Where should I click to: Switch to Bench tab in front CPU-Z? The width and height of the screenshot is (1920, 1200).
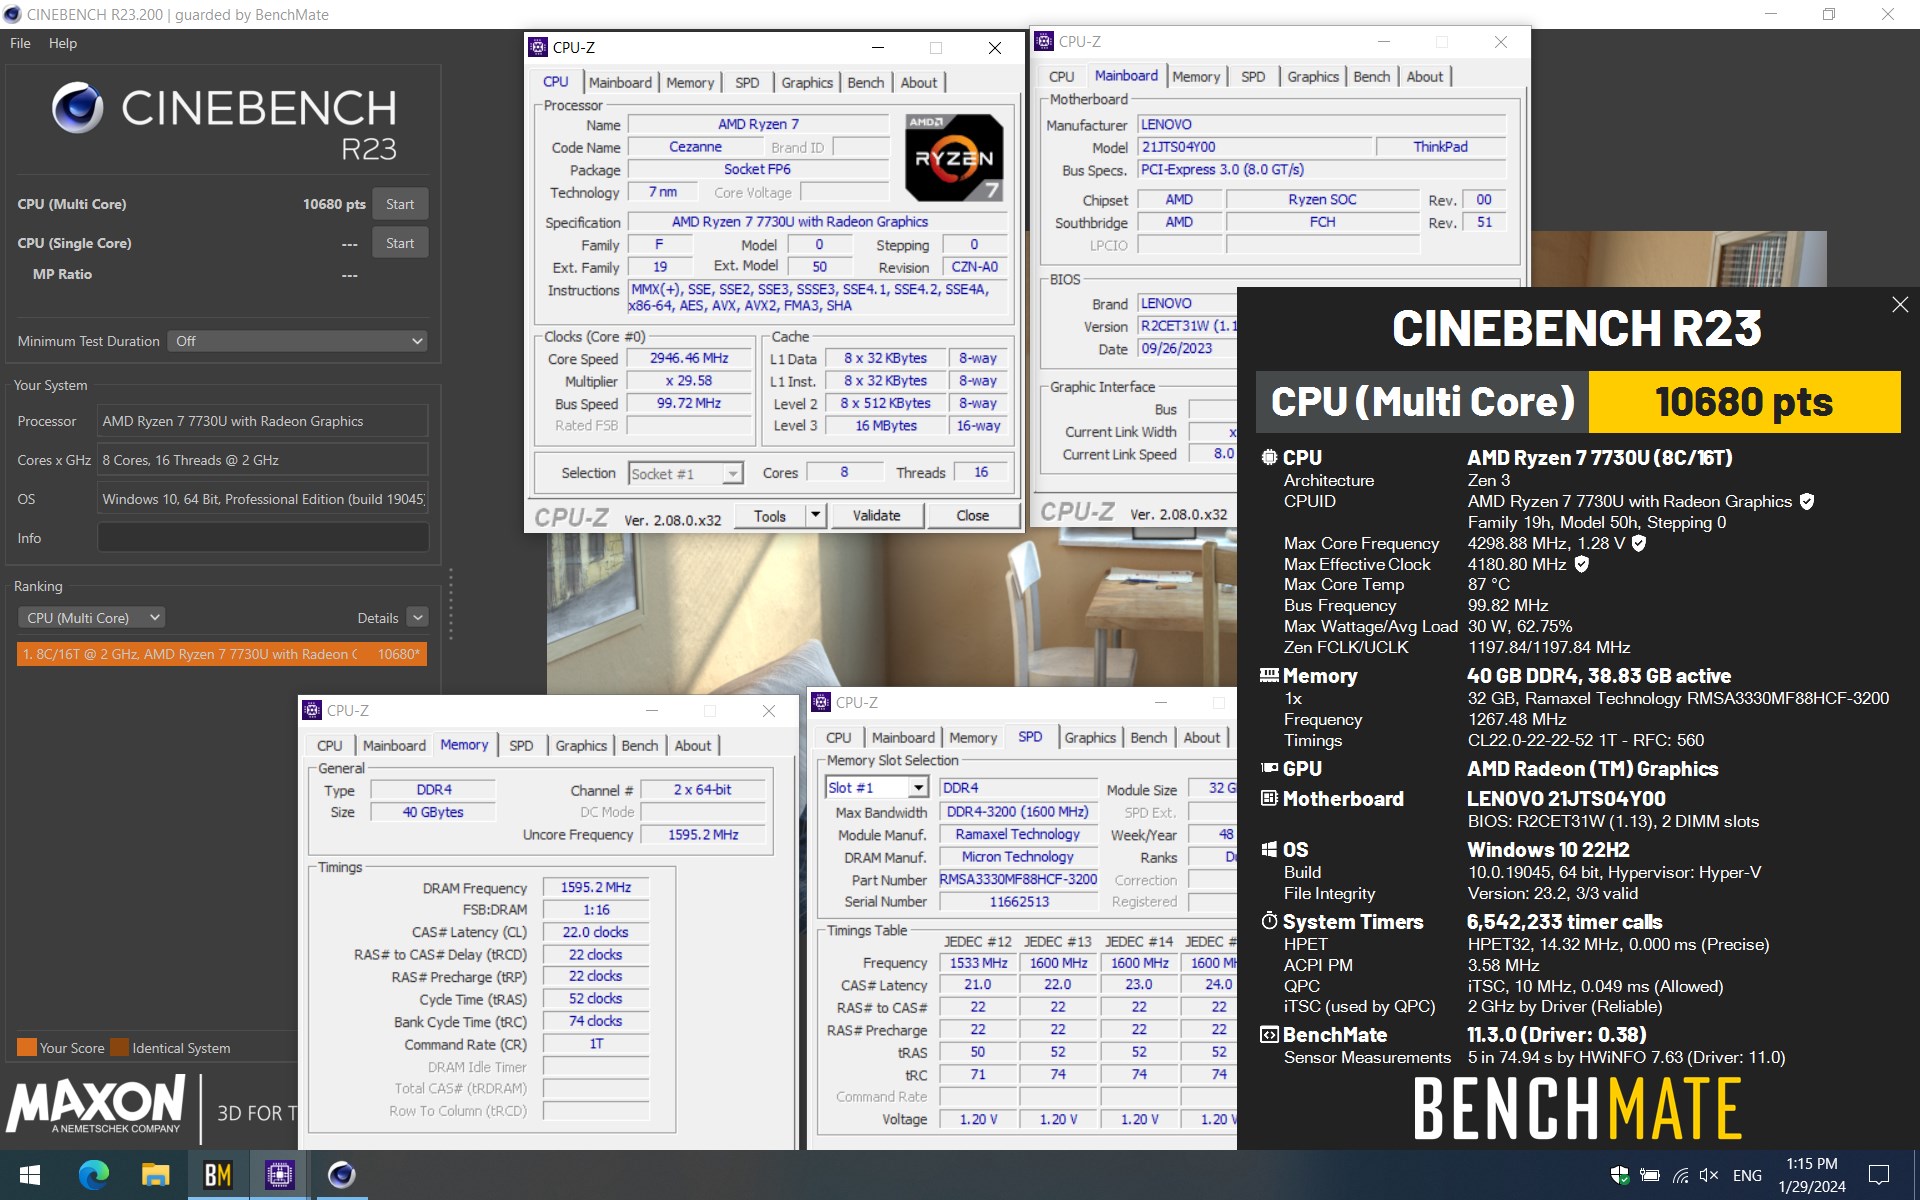pos(866,83)
